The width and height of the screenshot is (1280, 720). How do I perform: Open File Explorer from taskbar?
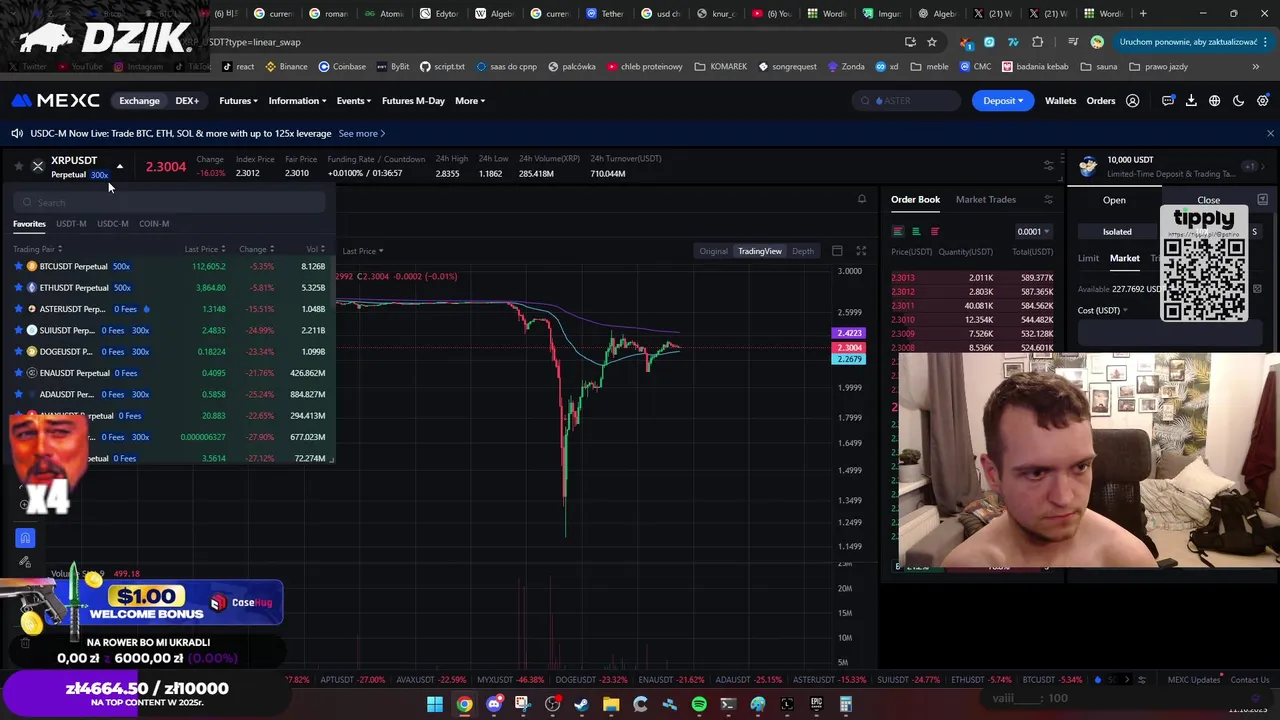[611, 704]
